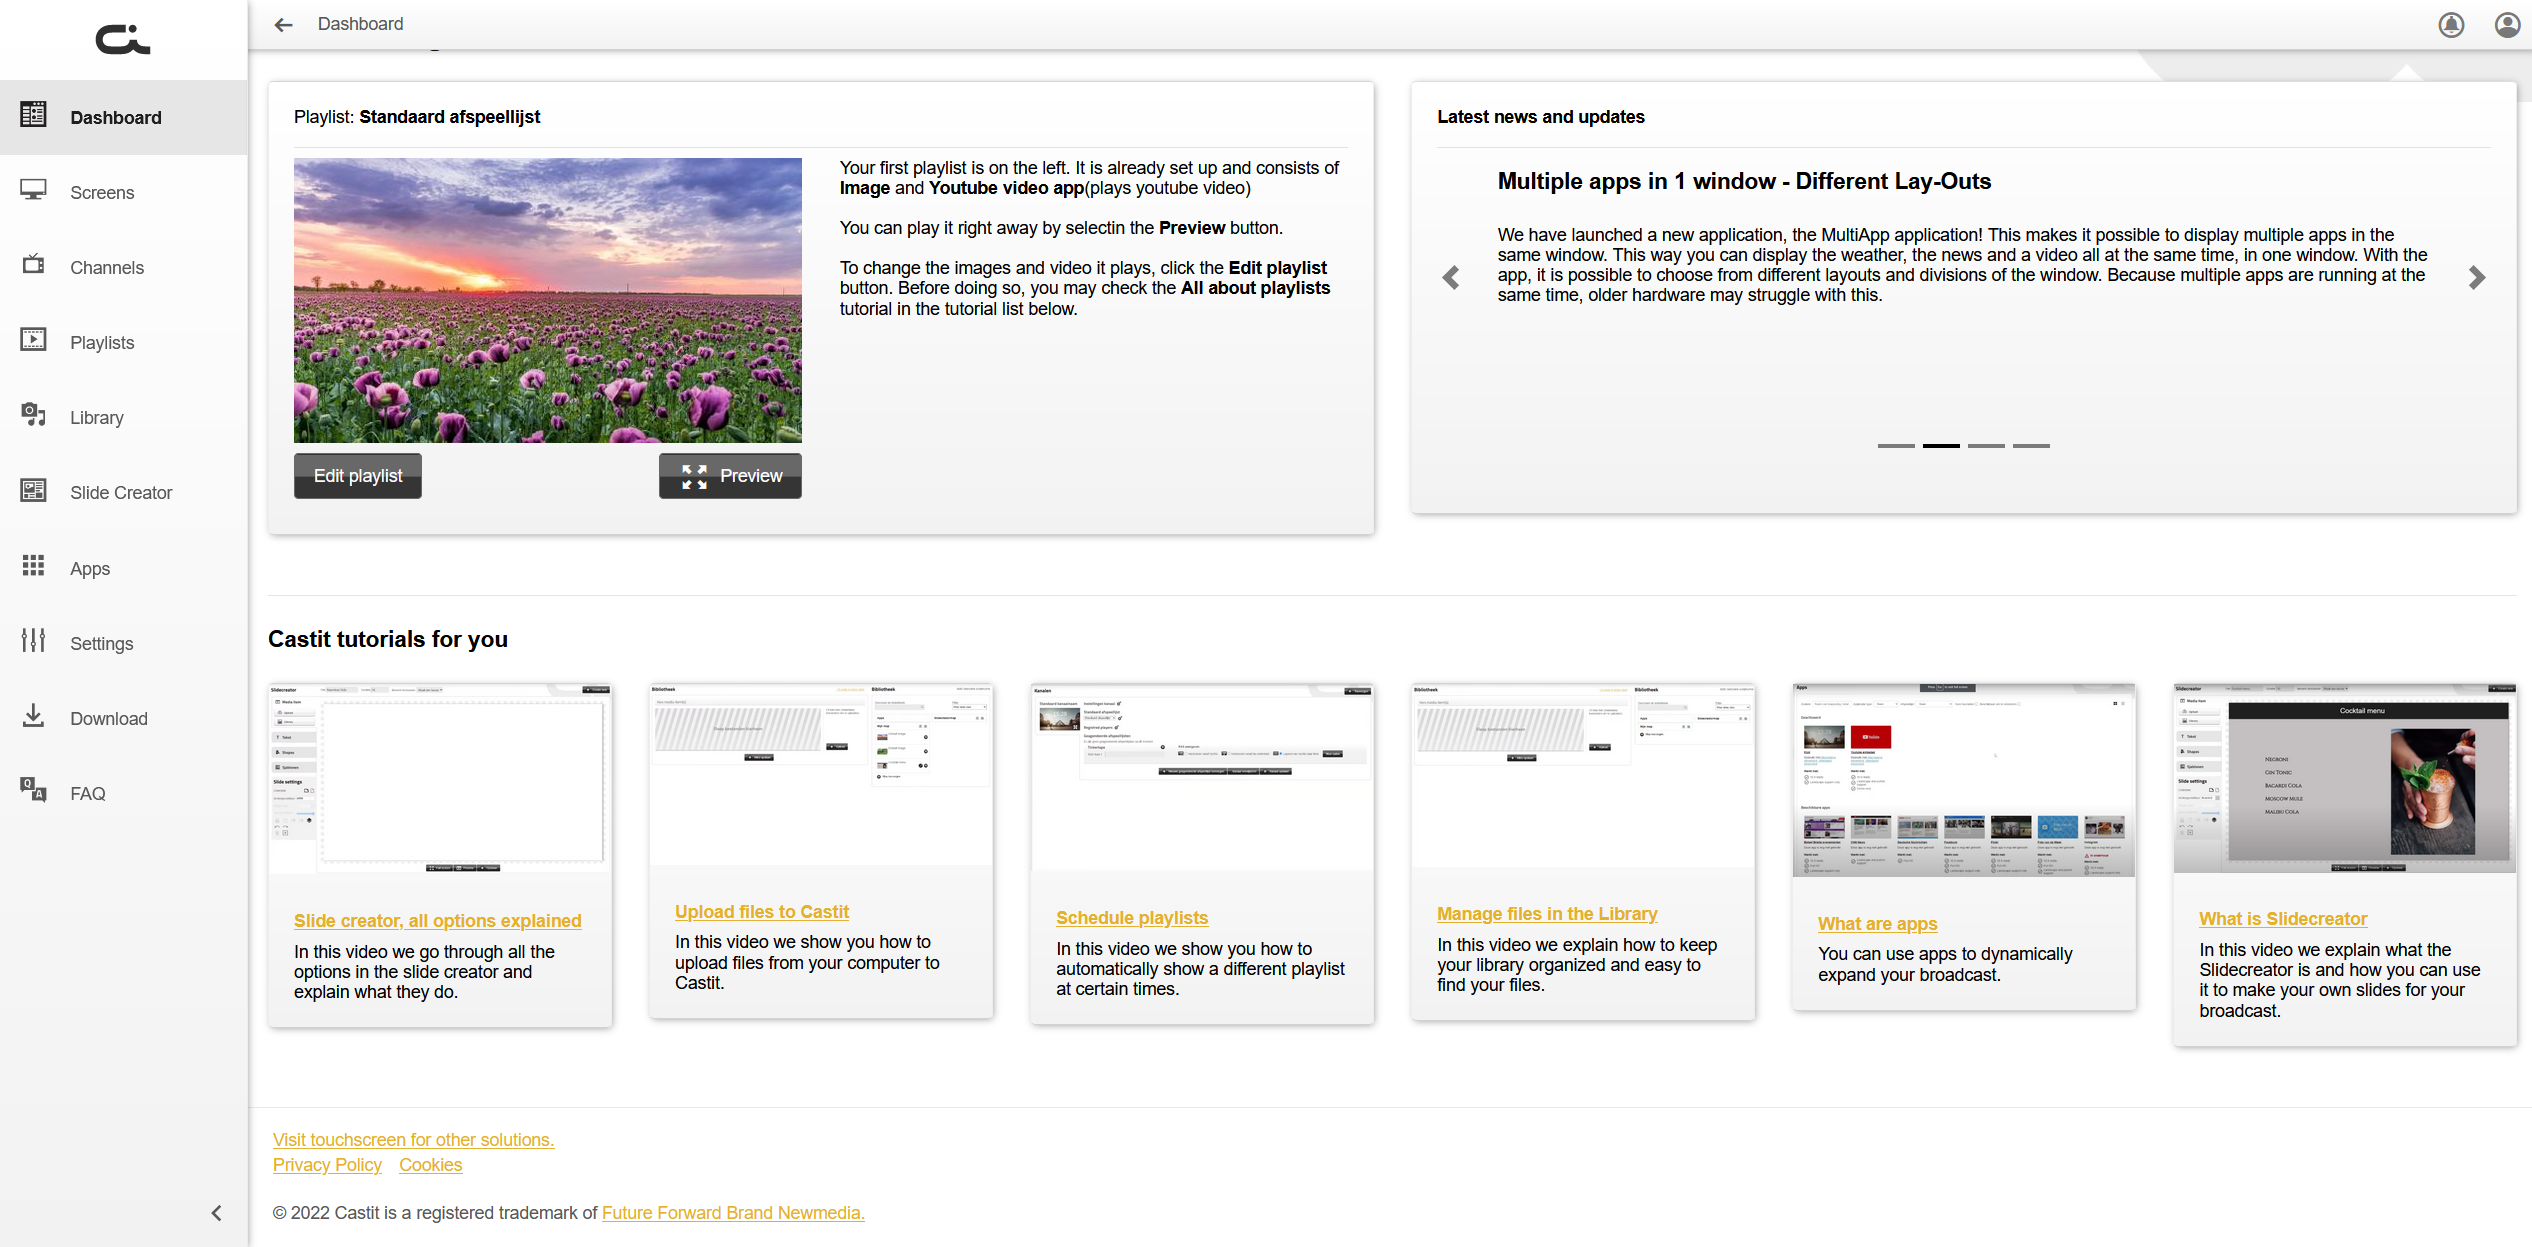Click the user account icon
The image size is (2532, 1247).
(2507, 25)
